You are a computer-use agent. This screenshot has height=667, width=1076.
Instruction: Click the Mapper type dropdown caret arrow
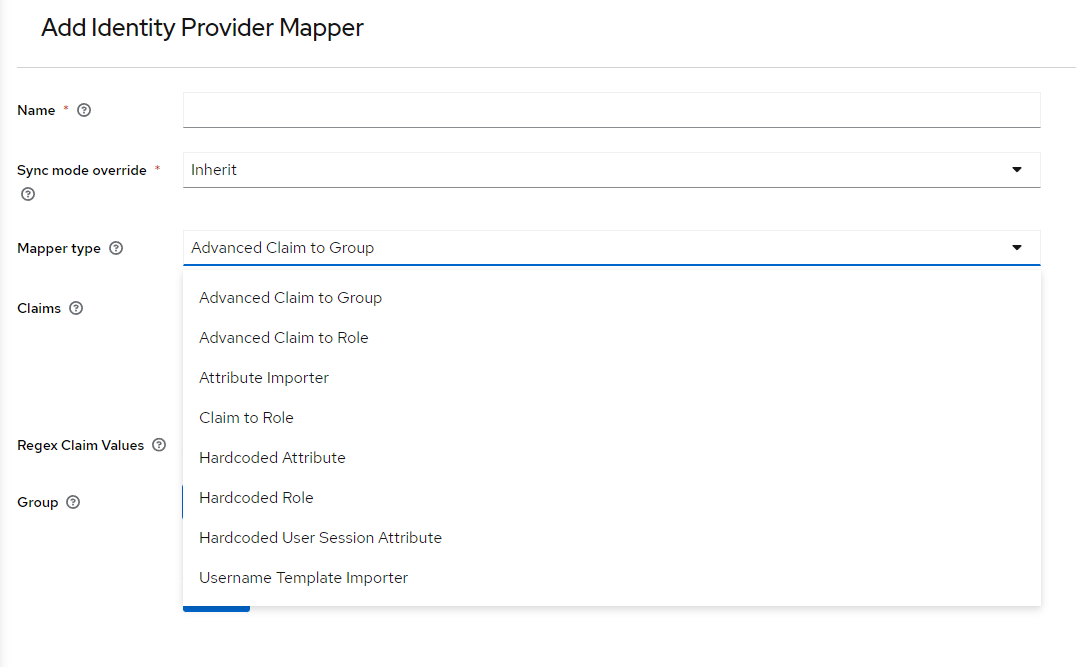[1017, 247]
